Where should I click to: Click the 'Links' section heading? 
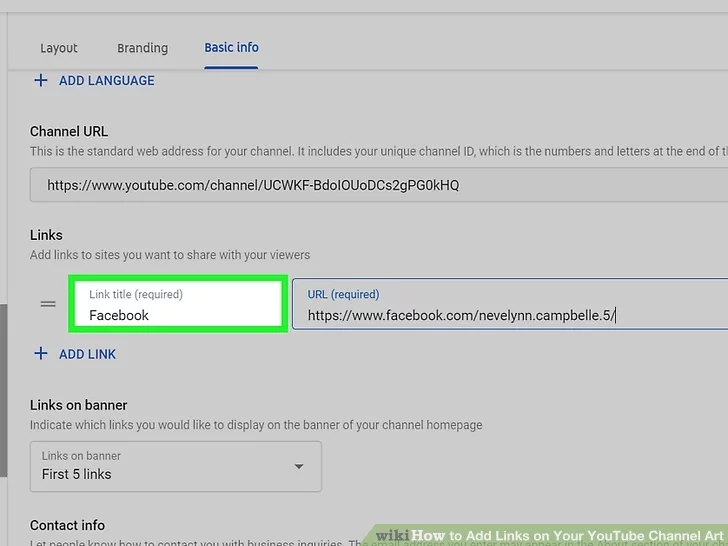[x=46, y=235]
